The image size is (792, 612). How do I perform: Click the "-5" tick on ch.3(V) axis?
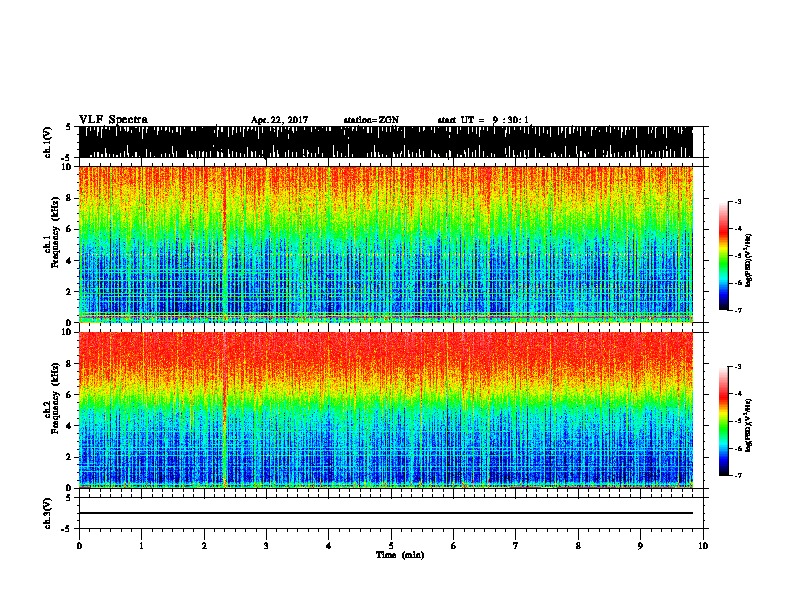tap(66, 529)
